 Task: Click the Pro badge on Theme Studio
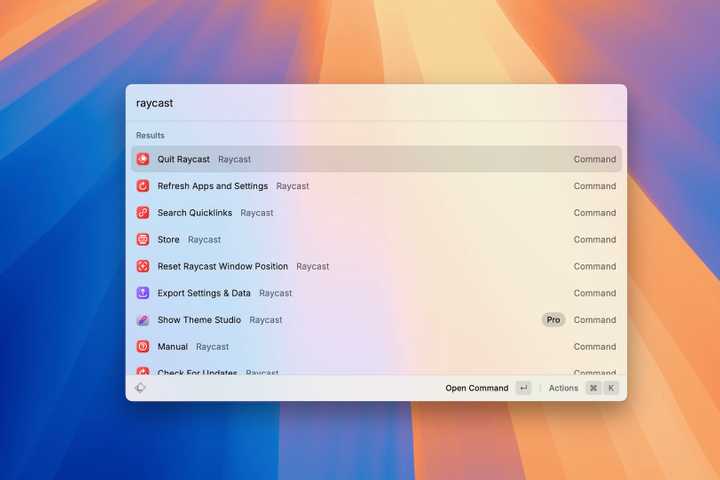(x=553, y=320)
